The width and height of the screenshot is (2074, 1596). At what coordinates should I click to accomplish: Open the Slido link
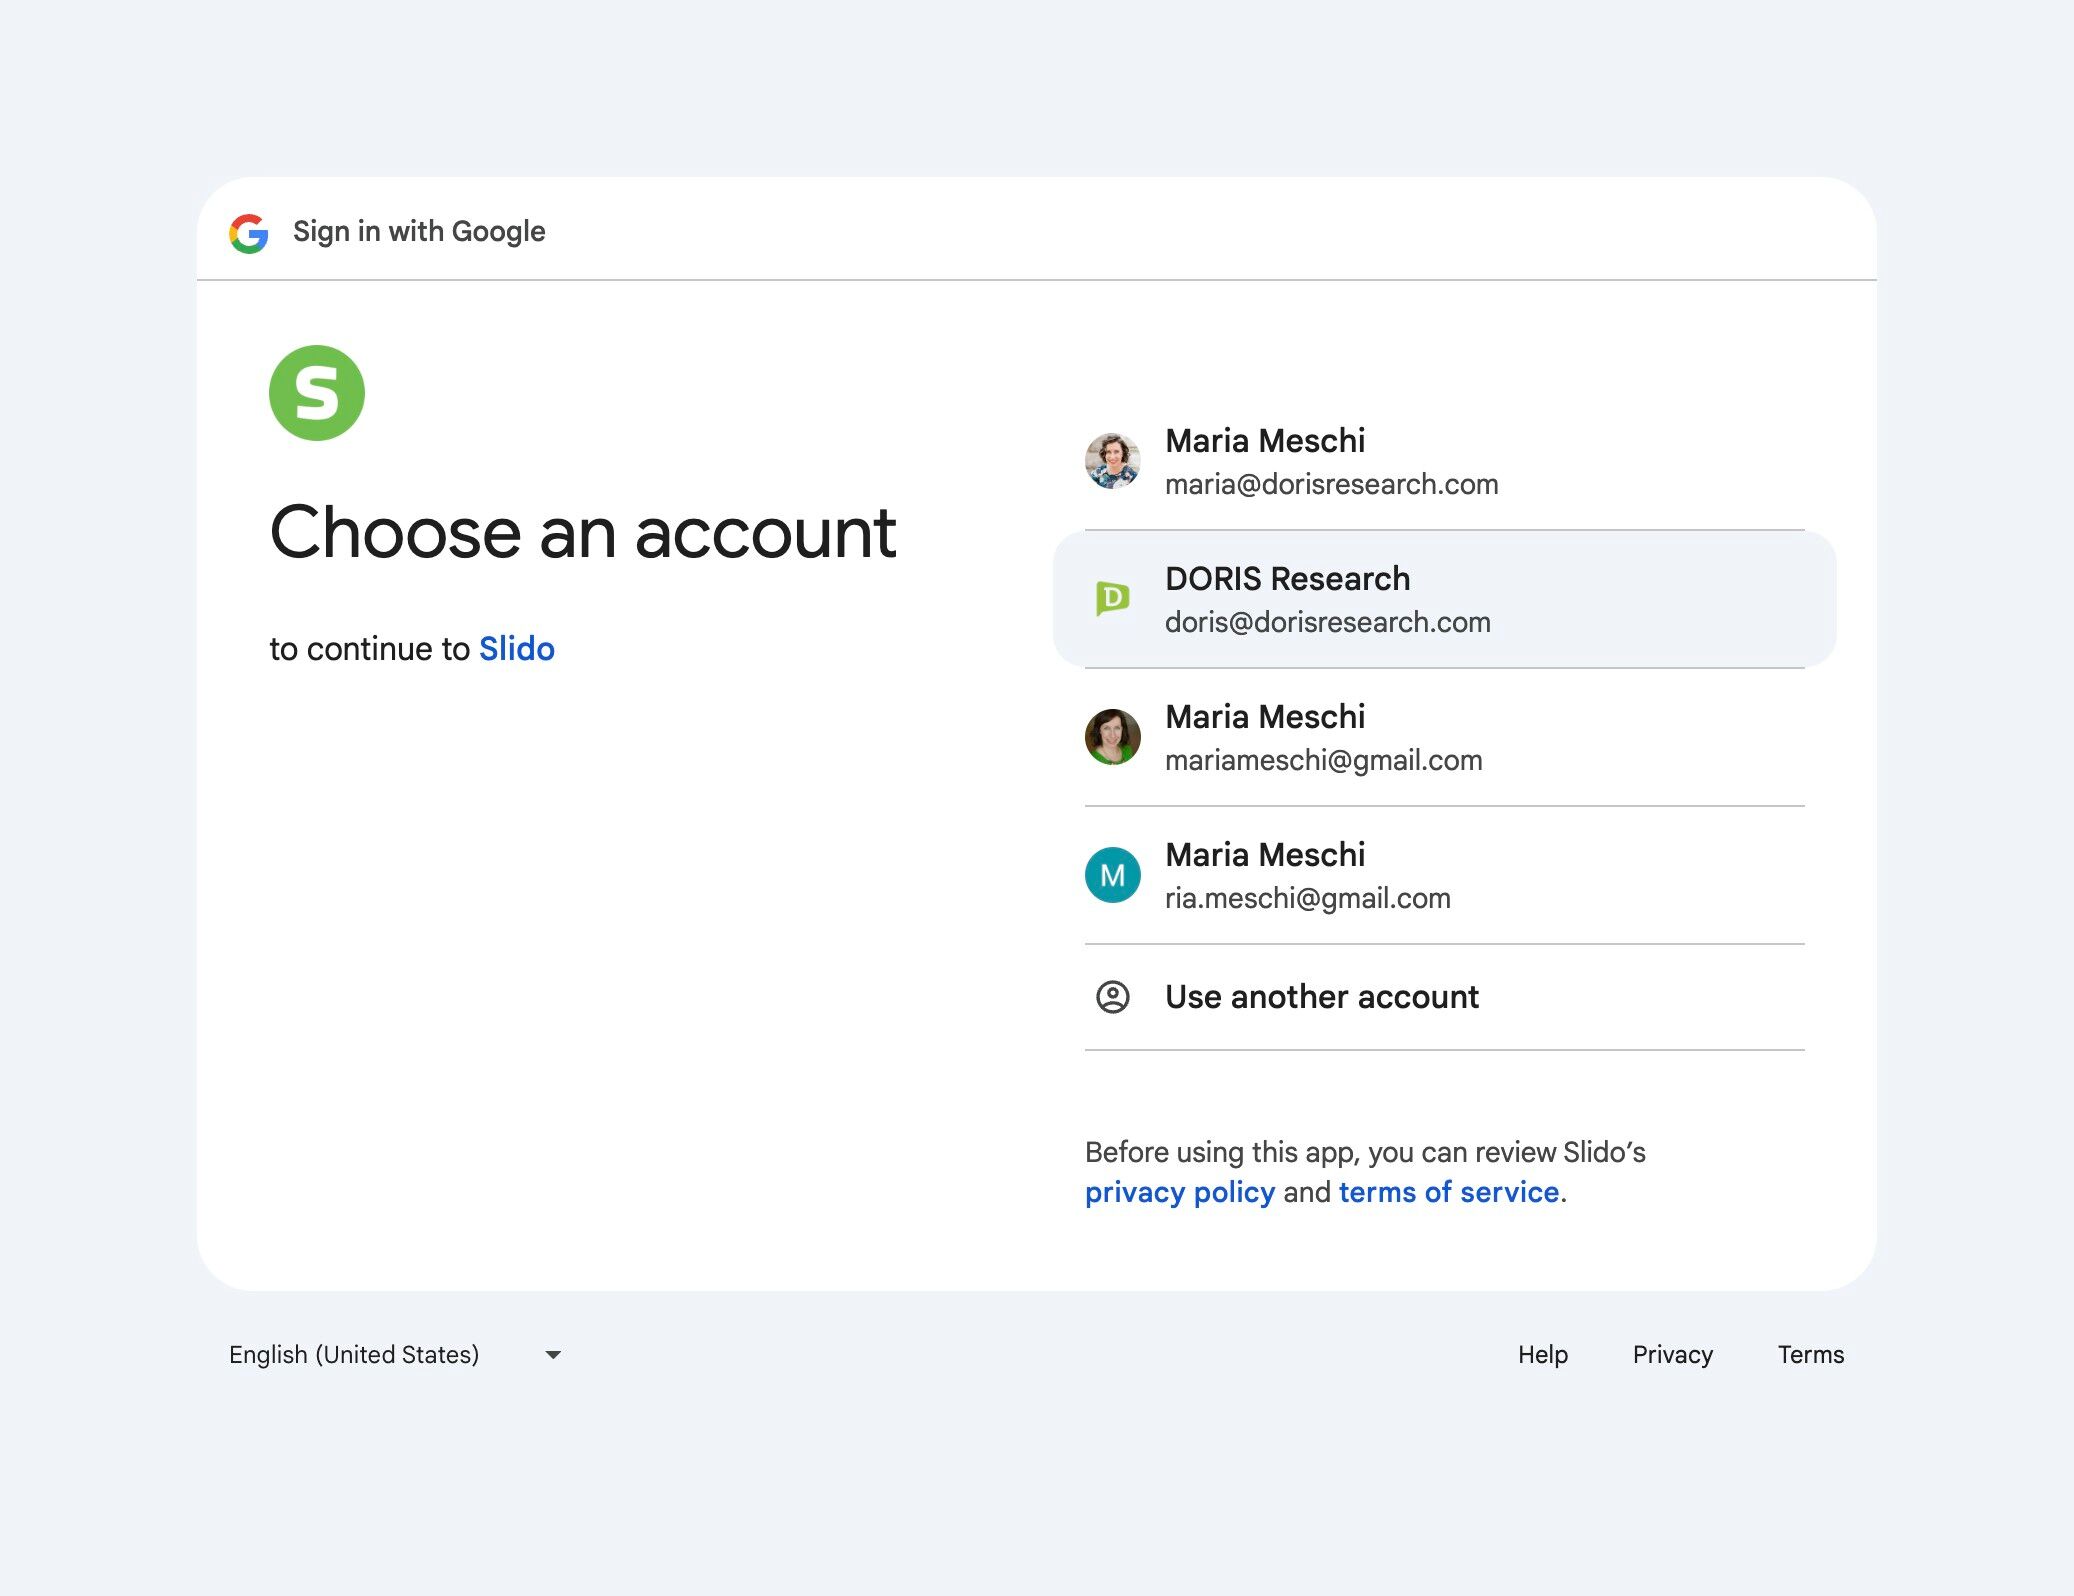coord(516,649)
